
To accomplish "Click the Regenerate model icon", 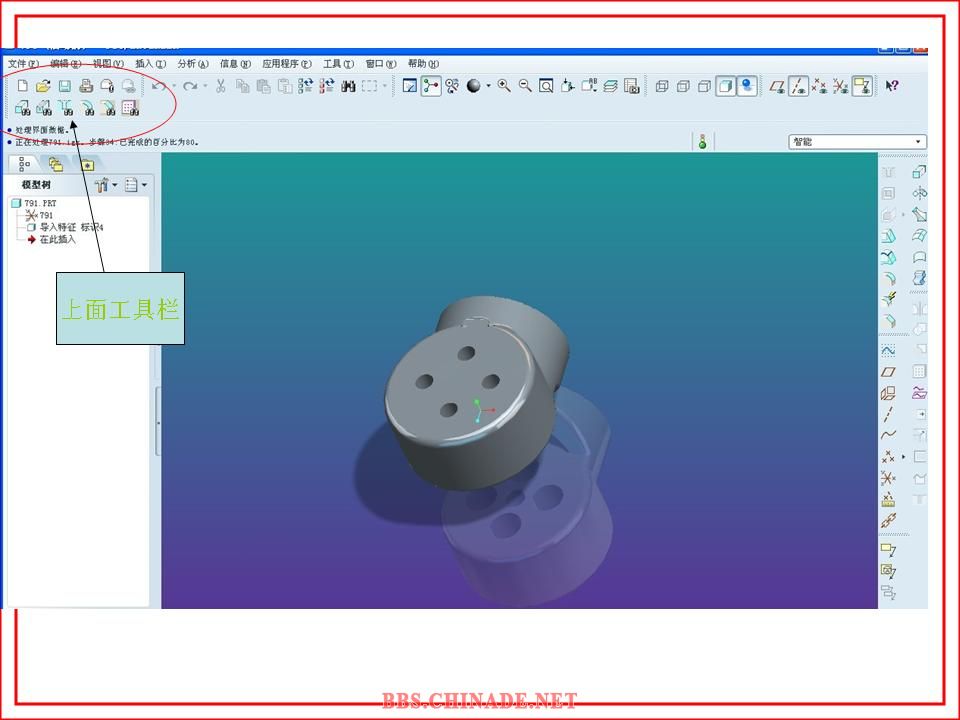I will point(306,86).
